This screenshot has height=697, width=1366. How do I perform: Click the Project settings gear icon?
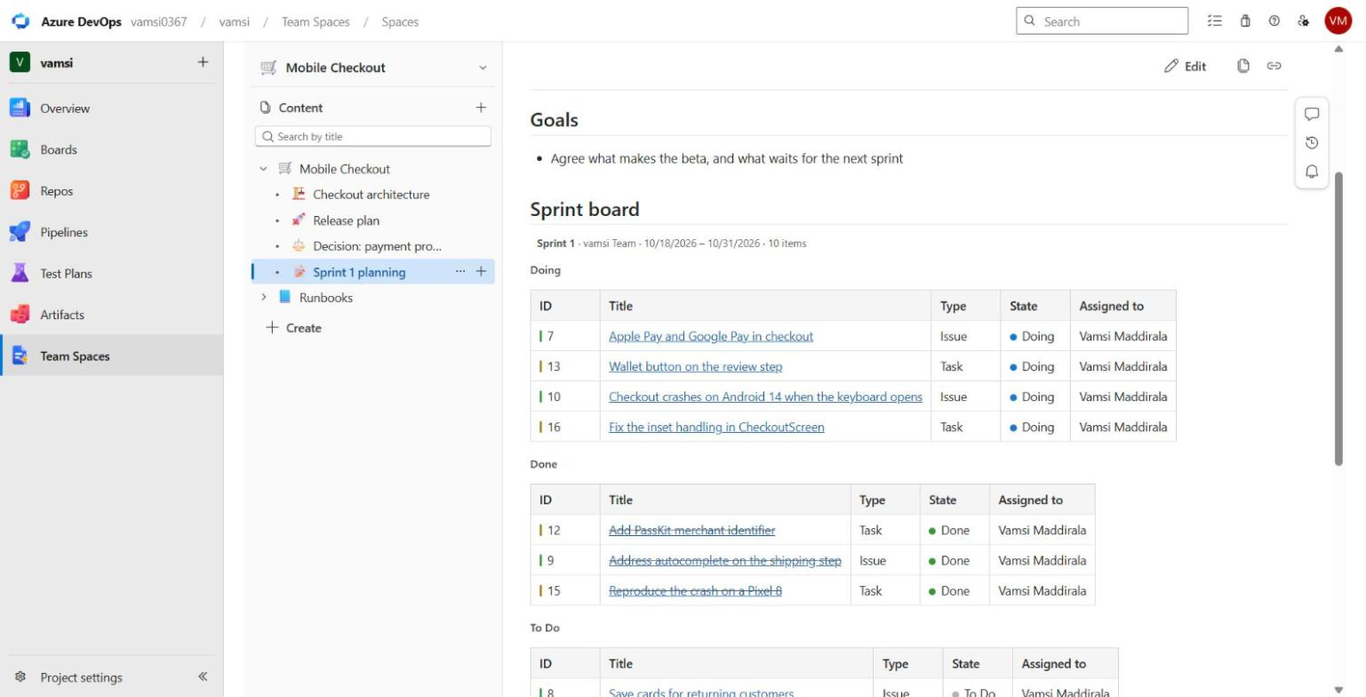[x=20, y=677]
